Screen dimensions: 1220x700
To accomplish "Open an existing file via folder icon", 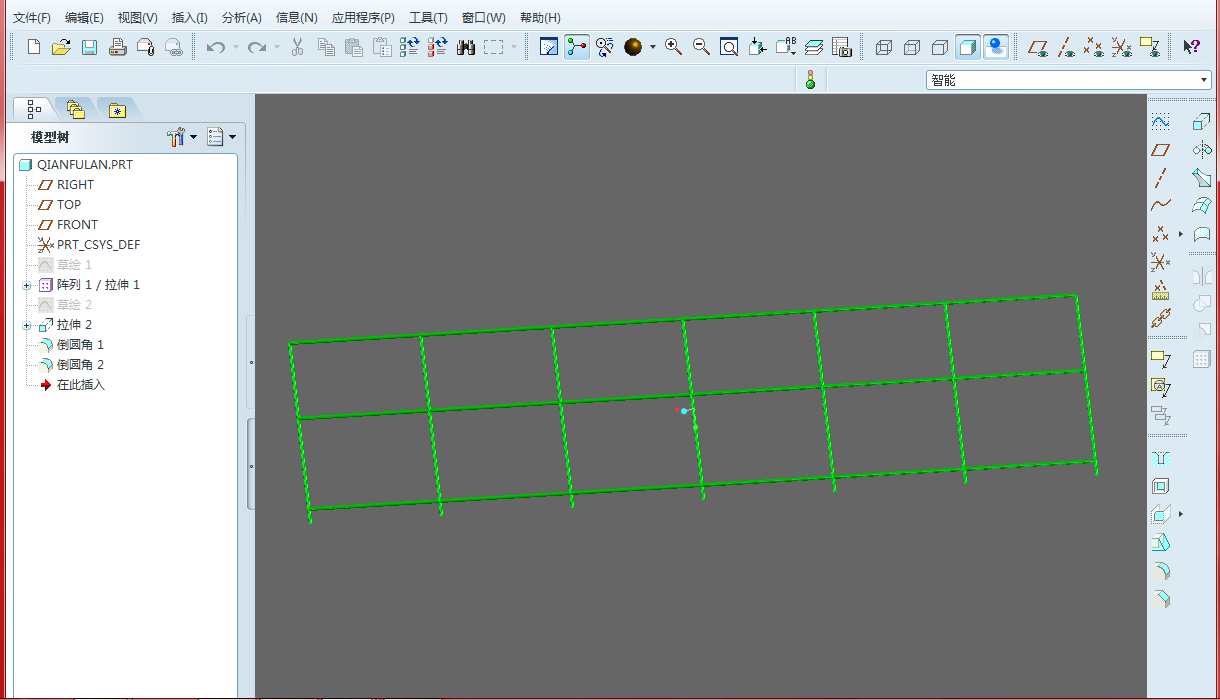I will (x=61, y=47).
